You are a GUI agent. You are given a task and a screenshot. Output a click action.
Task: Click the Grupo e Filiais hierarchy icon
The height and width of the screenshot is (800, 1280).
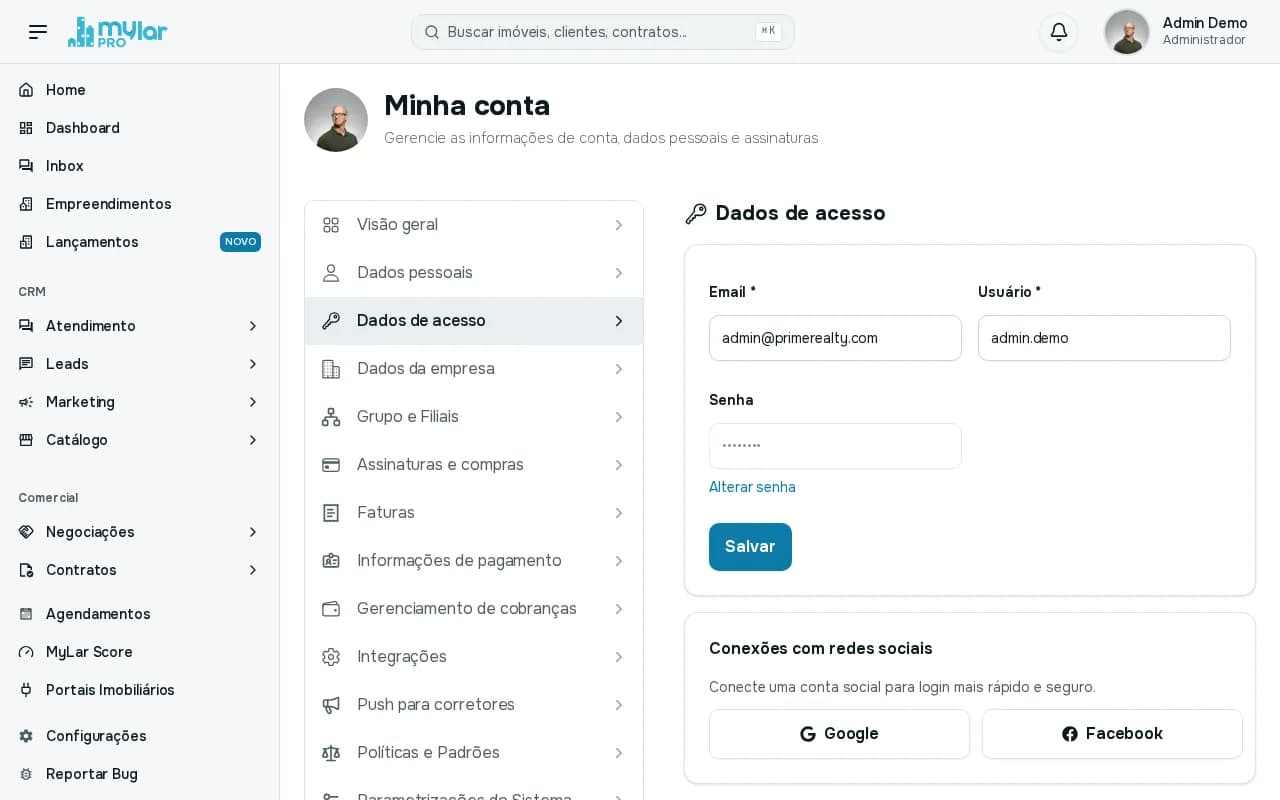[x=331, y=417]
